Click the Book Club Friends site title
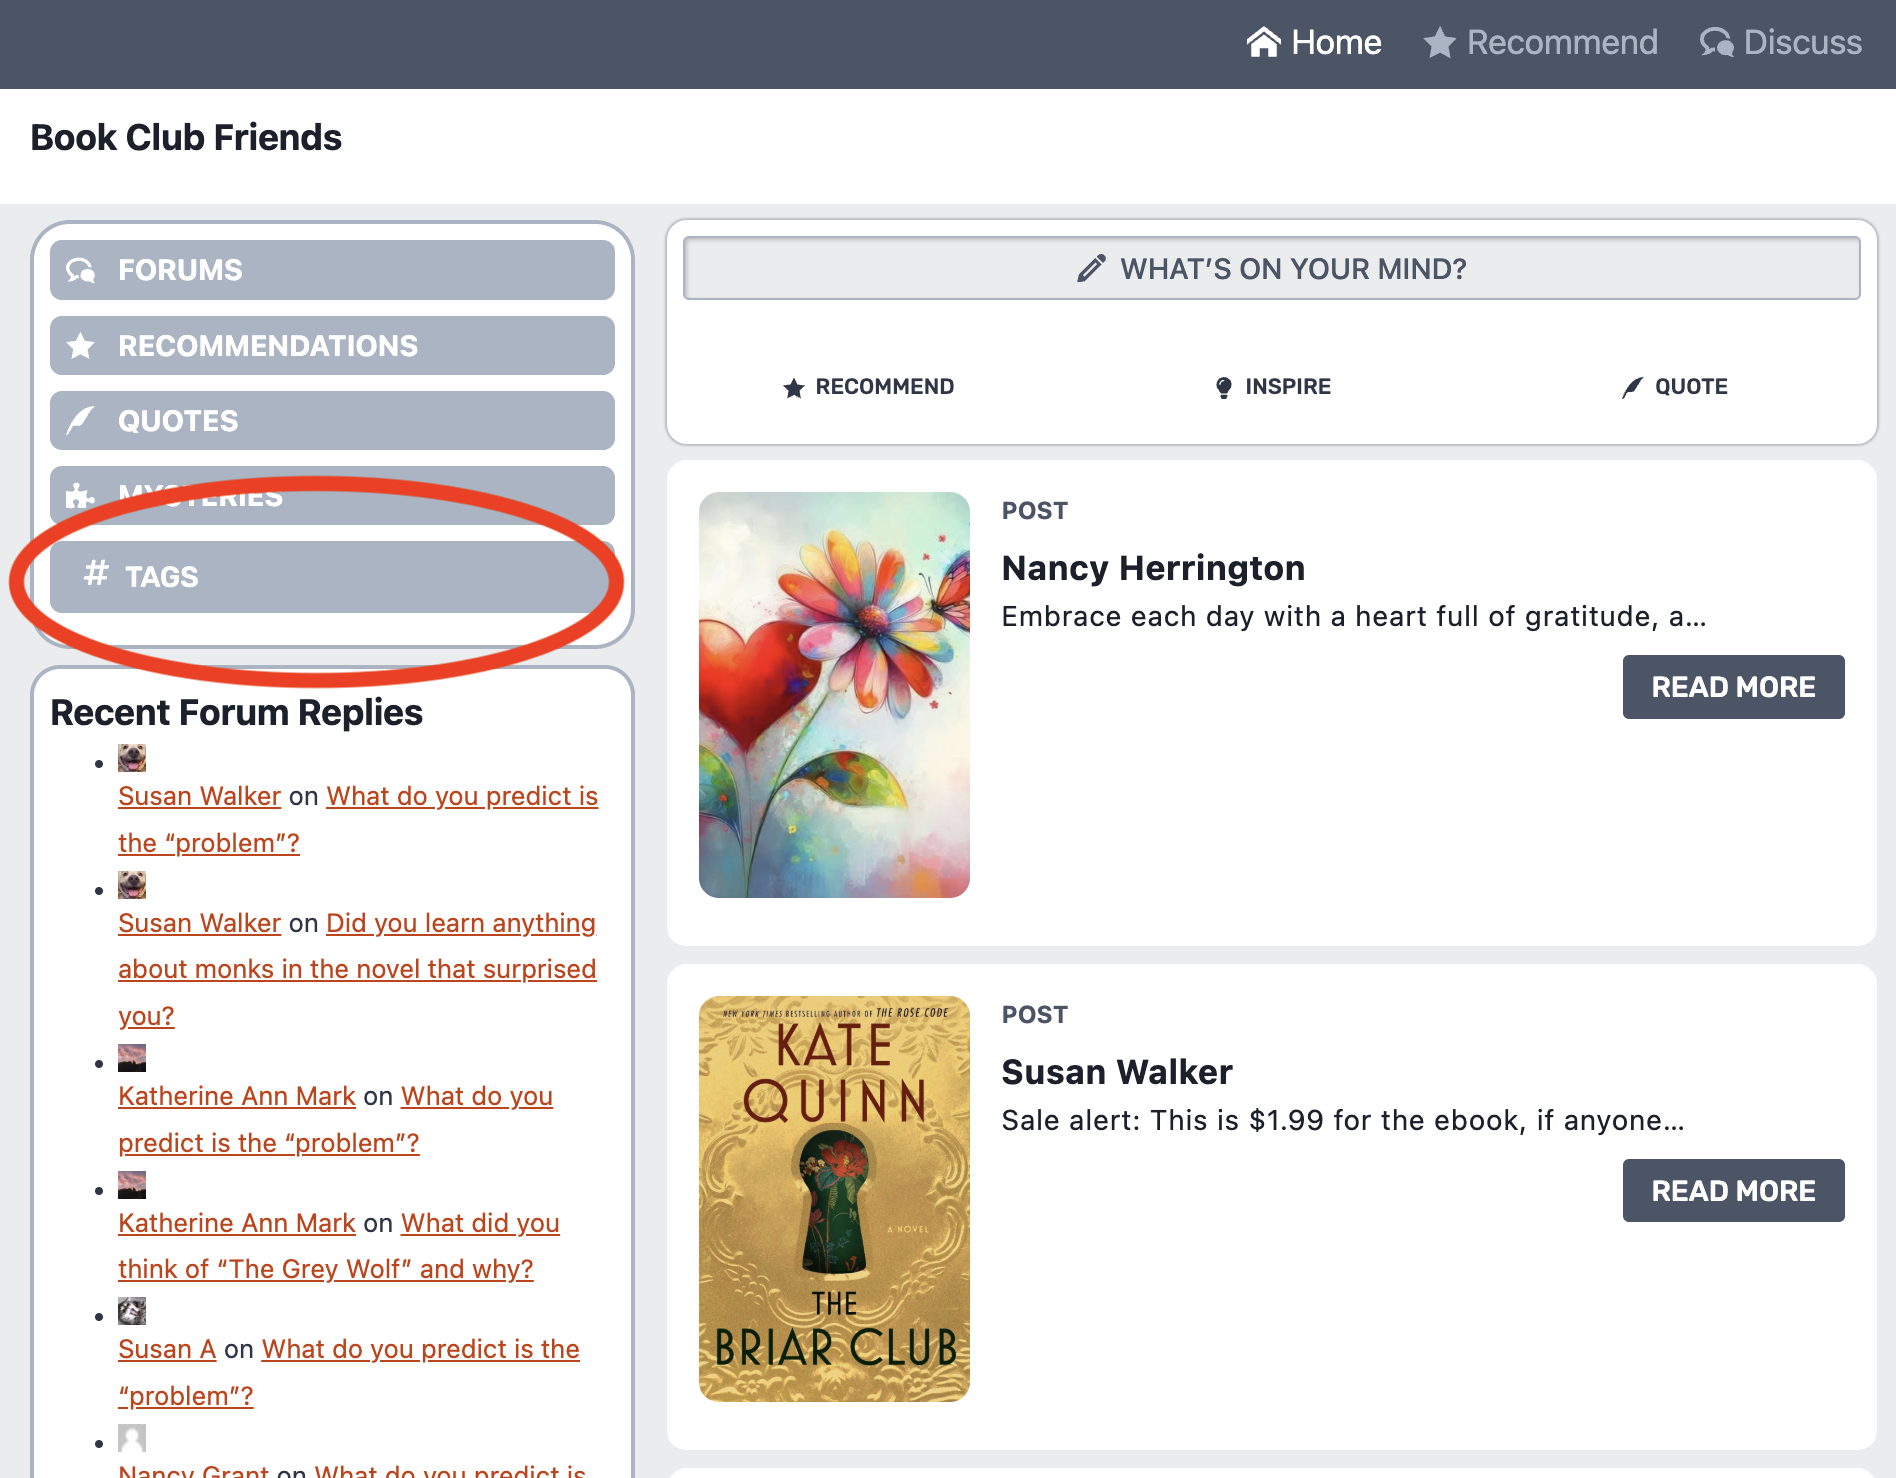Image resolution: width=1896 pixels, height=1478 pixels. click(x=186, y=138)
